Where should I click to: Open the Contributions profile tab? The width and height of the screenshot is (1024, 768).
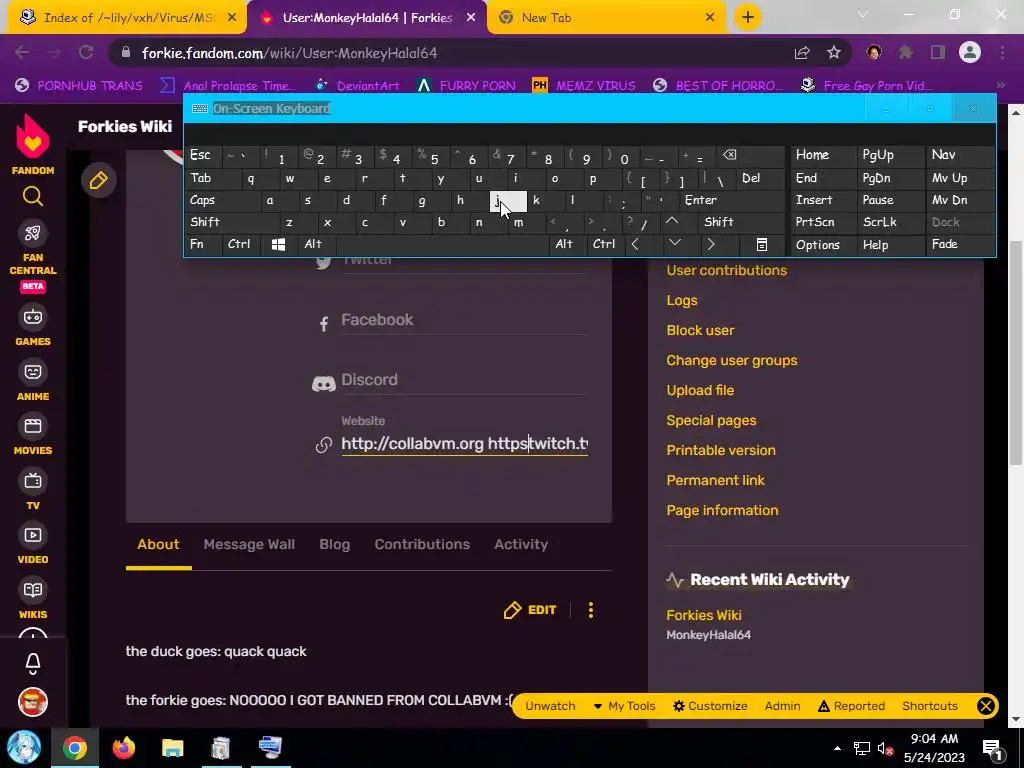click(422, 545)
